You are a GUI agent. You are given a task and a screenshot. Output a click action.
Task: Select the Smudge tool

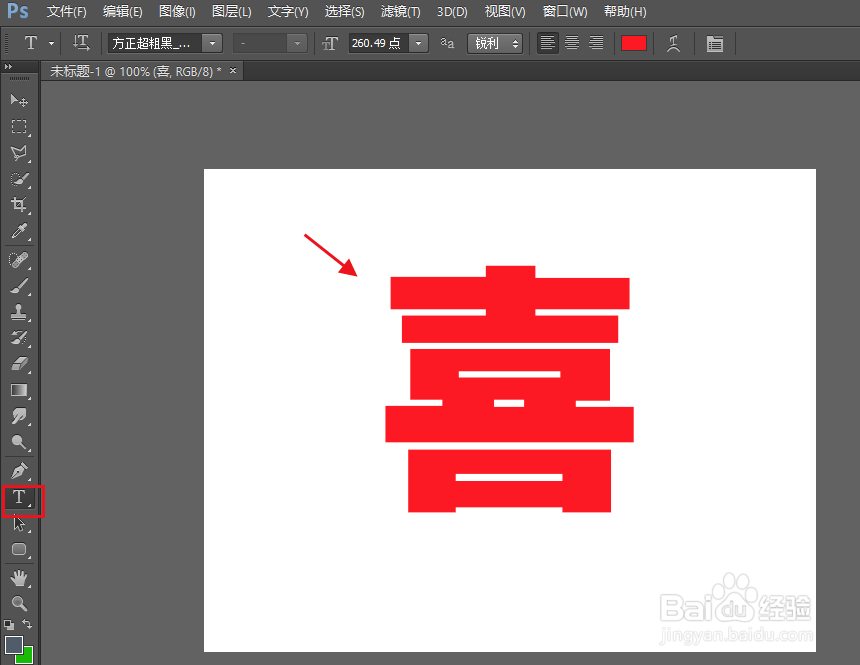tap(19, 416)
